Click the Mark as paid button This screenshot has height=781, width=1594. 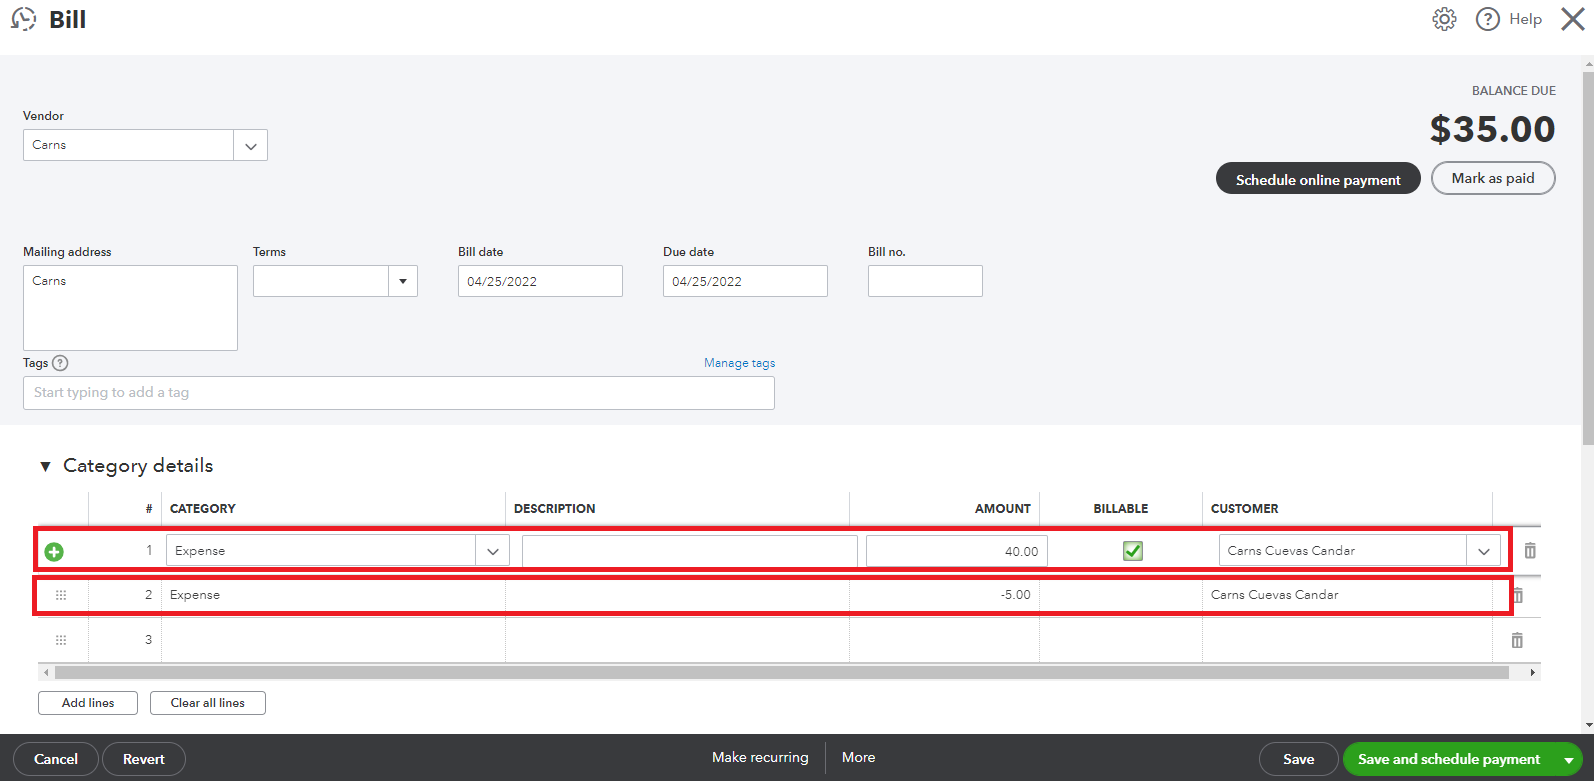click(x=1492, y=178)
